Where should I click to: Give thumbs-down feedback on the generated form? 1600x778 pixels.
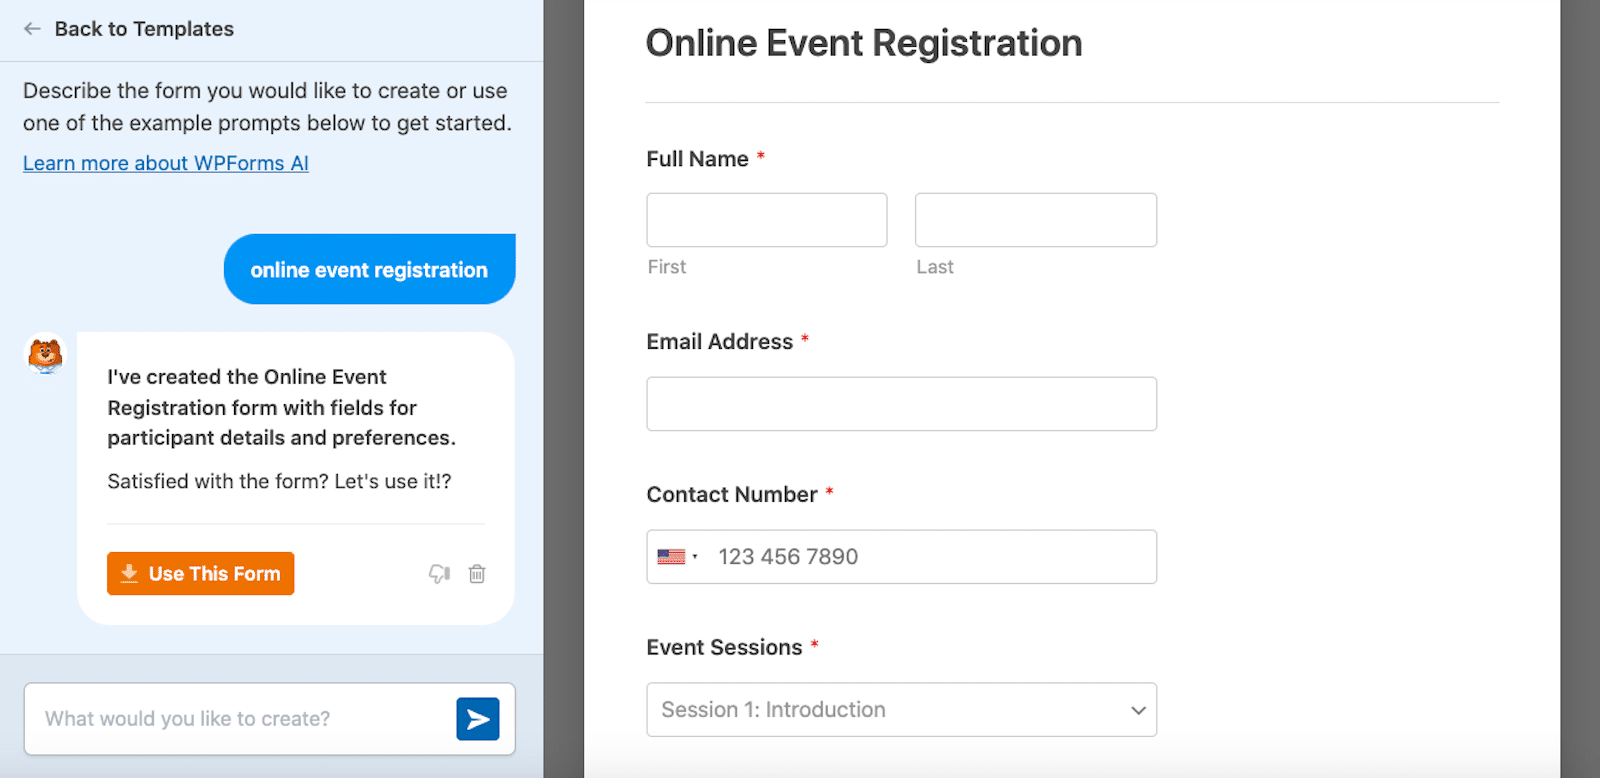coord(440,573)
